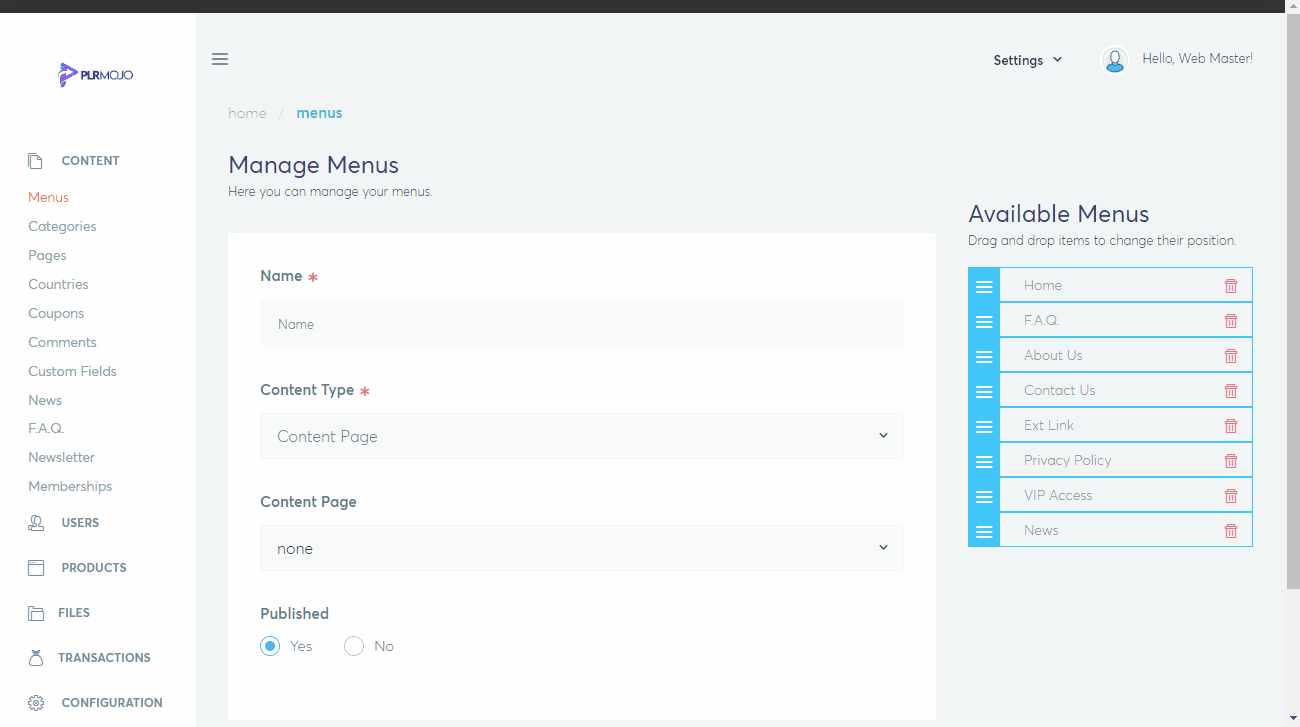Image resolution: width=1300 pixels, height=727 pixels.
Task: Expand the Products section in sidebar
Action: pyautogui.click(x=93, y=567)
